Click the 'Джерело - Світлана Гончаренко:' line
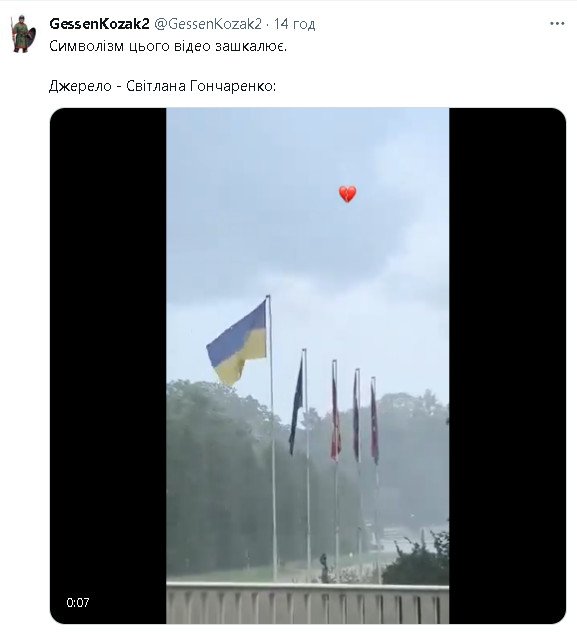 pos(162,86)
